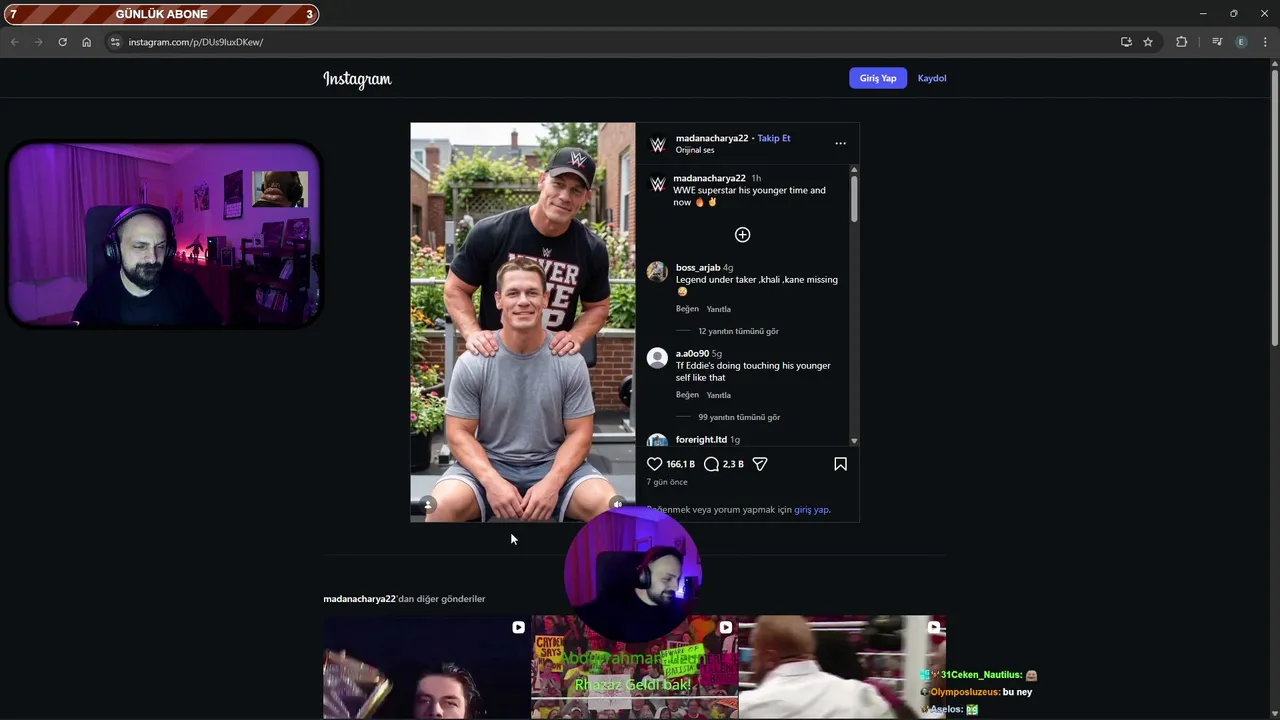The image size is (1280, 720).
Task: Open media controls icon in toolbar
Action: (x=1217, y=42)
